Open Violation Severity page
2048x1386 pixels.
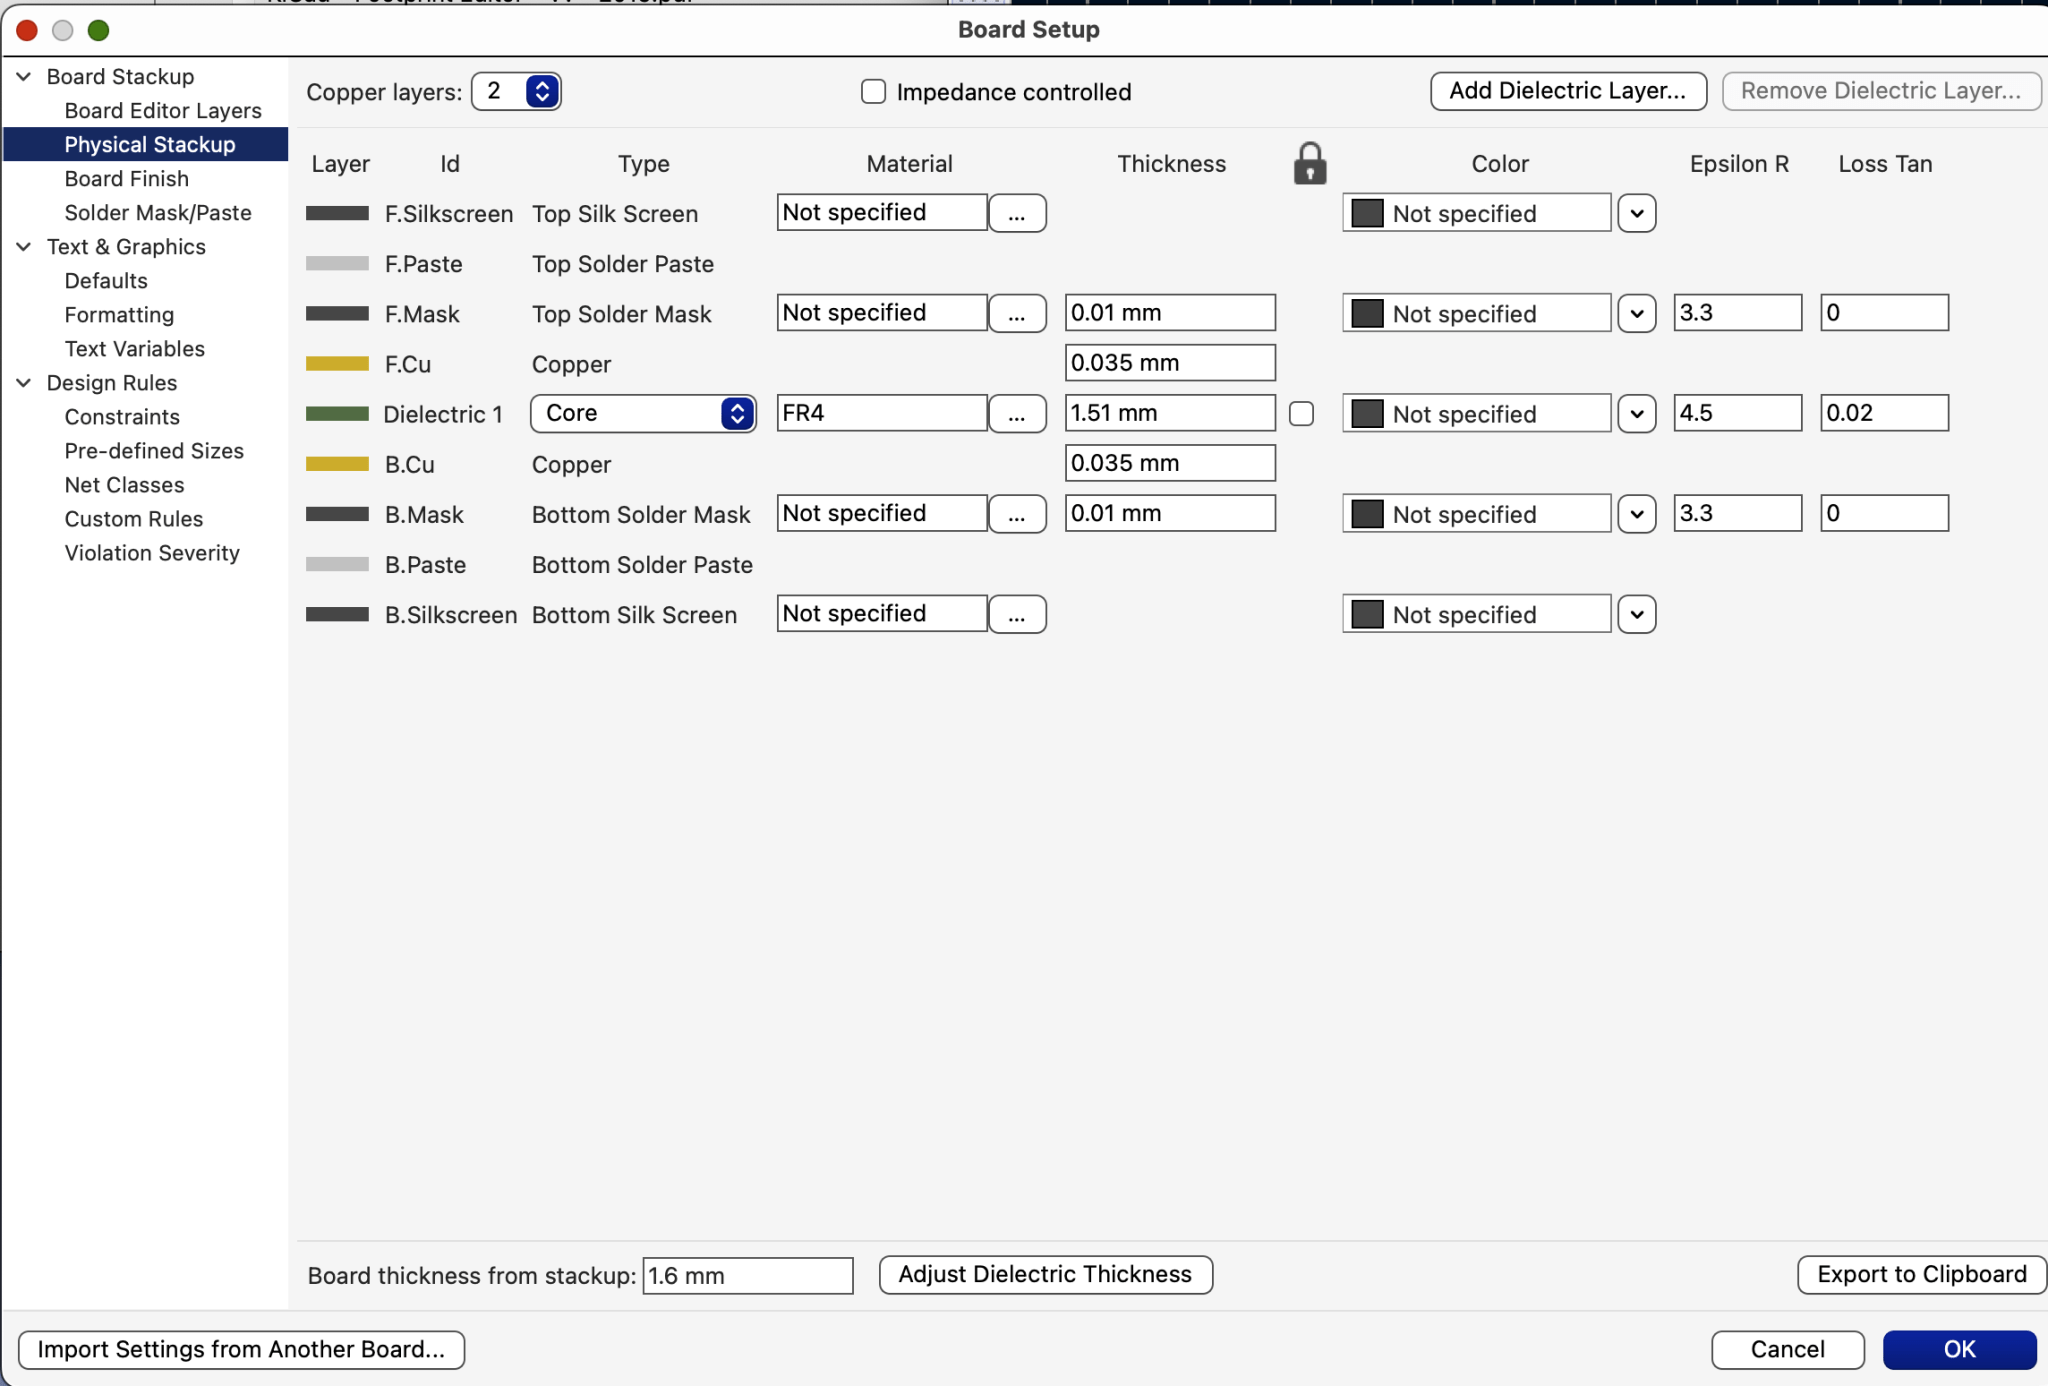[x=152, y=552]
